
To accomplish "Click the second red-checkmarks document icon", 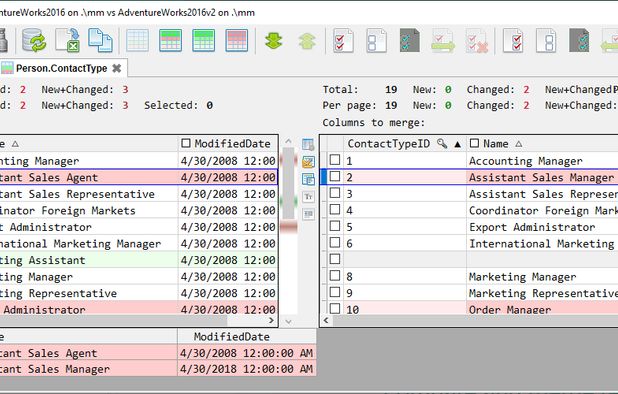I will (513, 40).
